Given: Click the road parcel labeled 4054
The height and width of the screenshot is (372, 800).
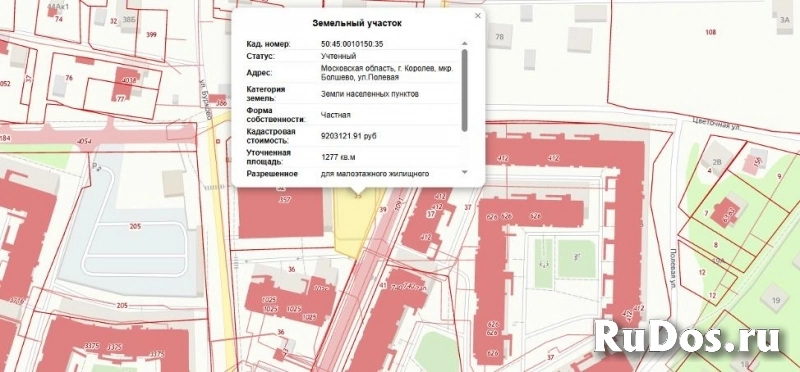Looking at the screenshot, I should point(83,140).
